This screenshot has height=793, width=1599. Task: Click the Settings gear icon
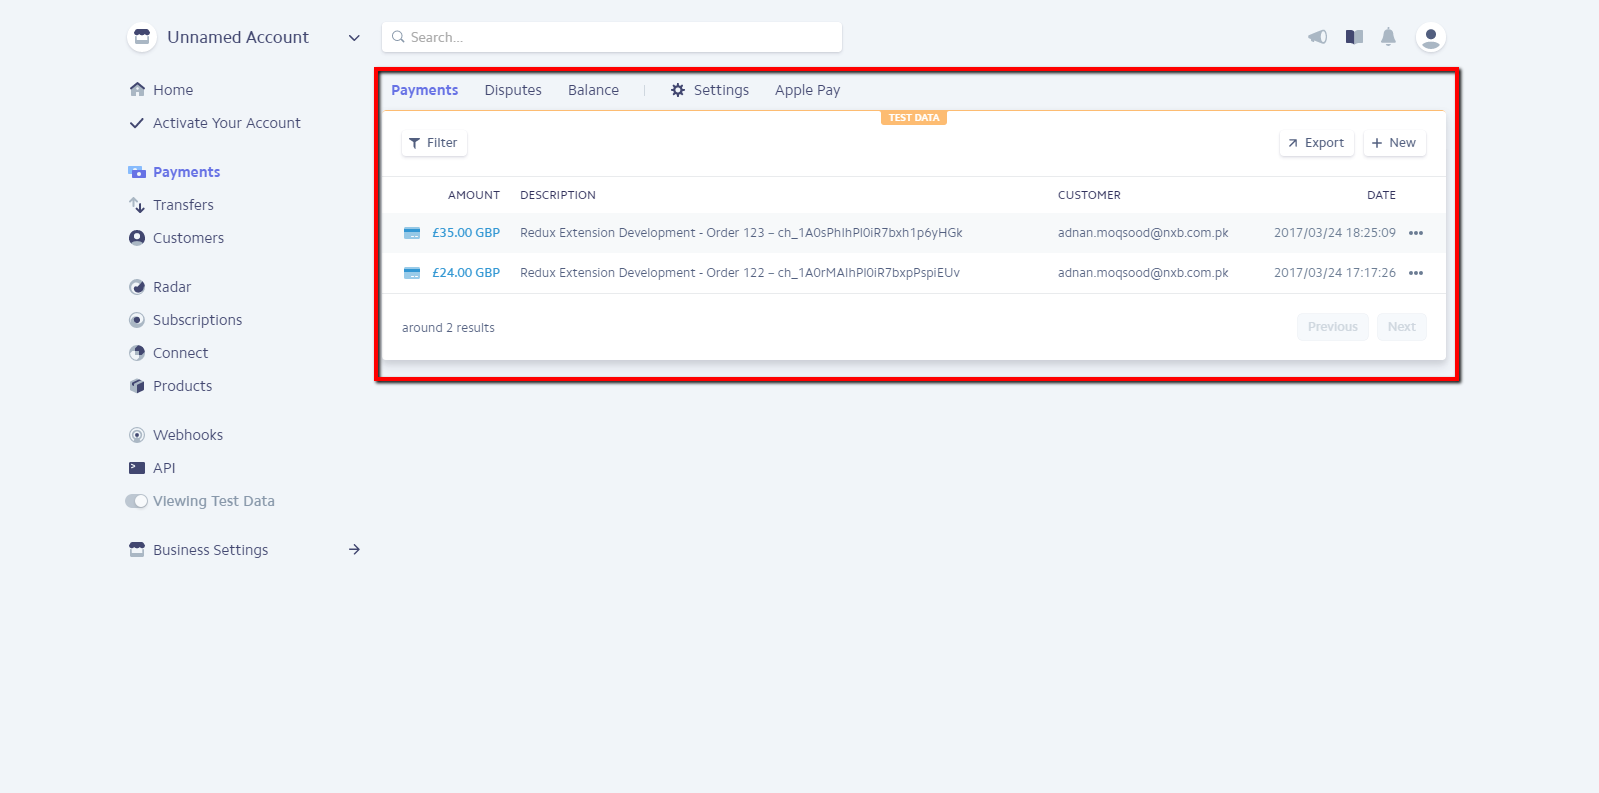[678, 90]
